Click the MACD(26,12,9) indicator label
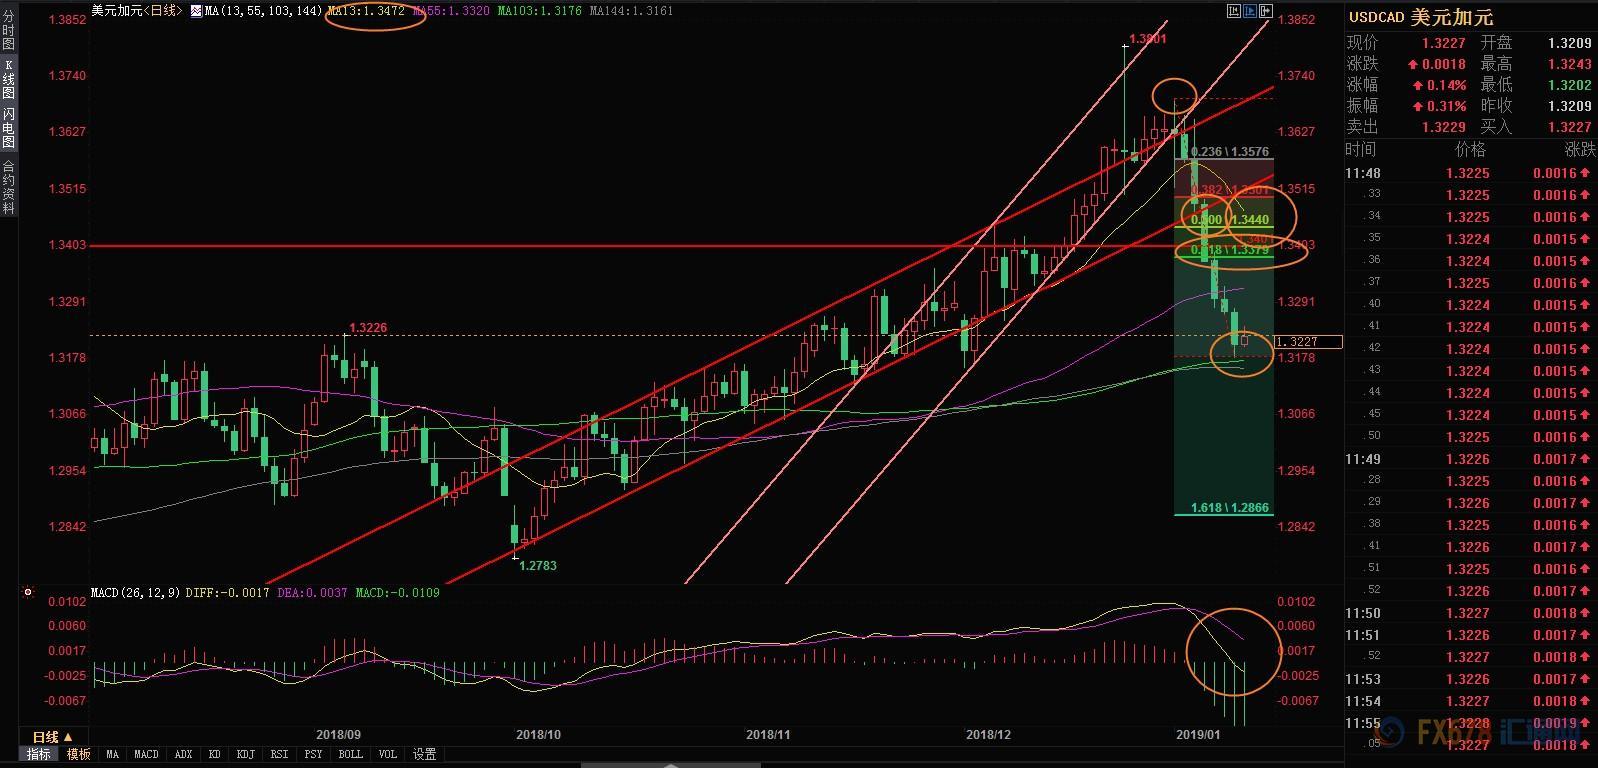This screenshot has height=768, width=1598. coord(135,592)
